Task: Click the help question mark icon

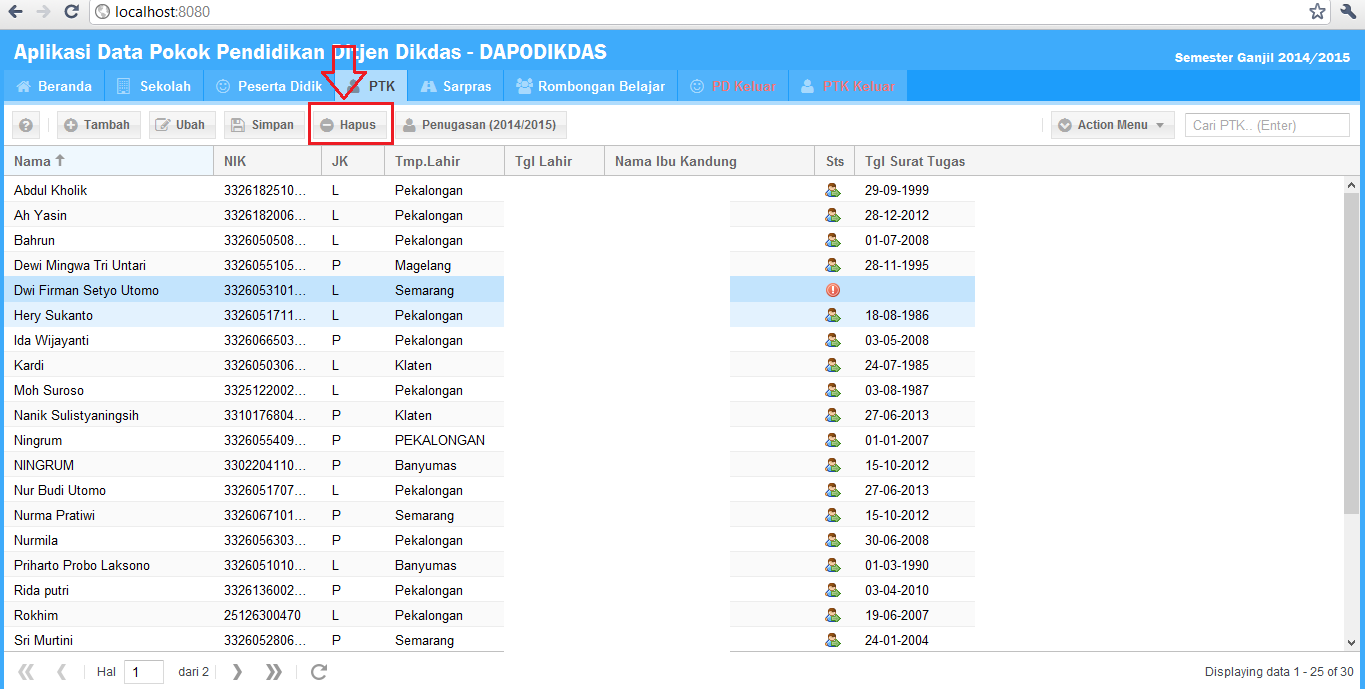Action: 25,124
